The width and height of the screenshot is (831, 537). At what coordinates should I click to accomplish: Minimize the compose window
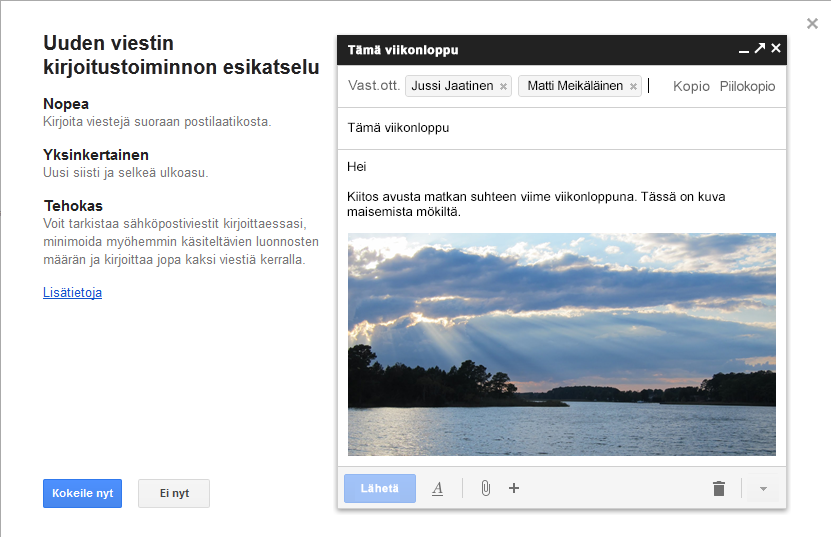[743, 49]
